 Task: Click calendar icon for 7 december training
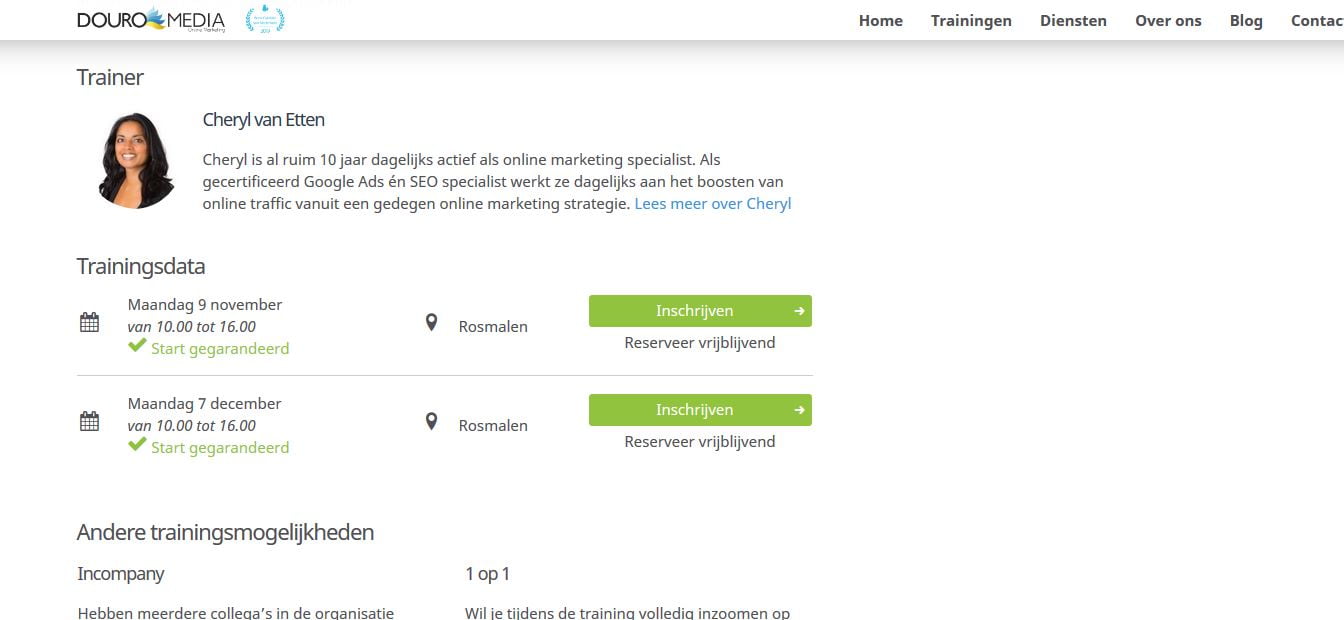(89, 421)
